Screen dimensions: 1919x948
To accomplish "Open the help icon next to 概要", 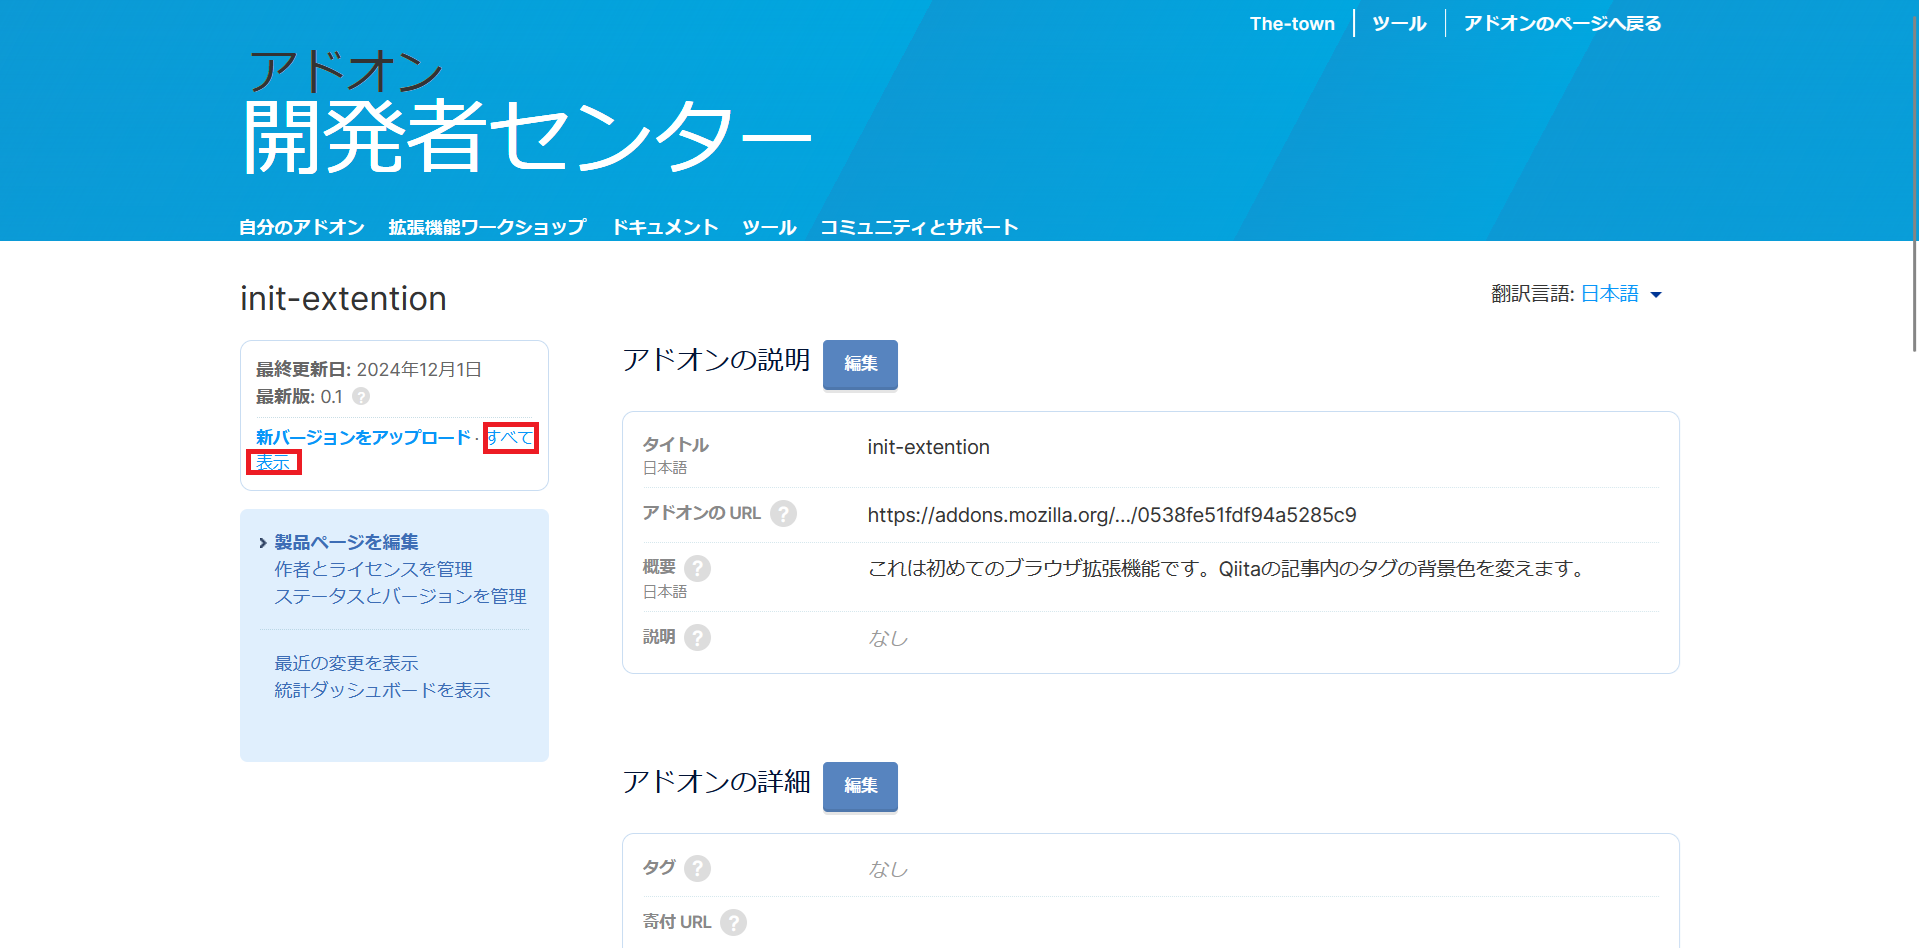I will (697, 567).
